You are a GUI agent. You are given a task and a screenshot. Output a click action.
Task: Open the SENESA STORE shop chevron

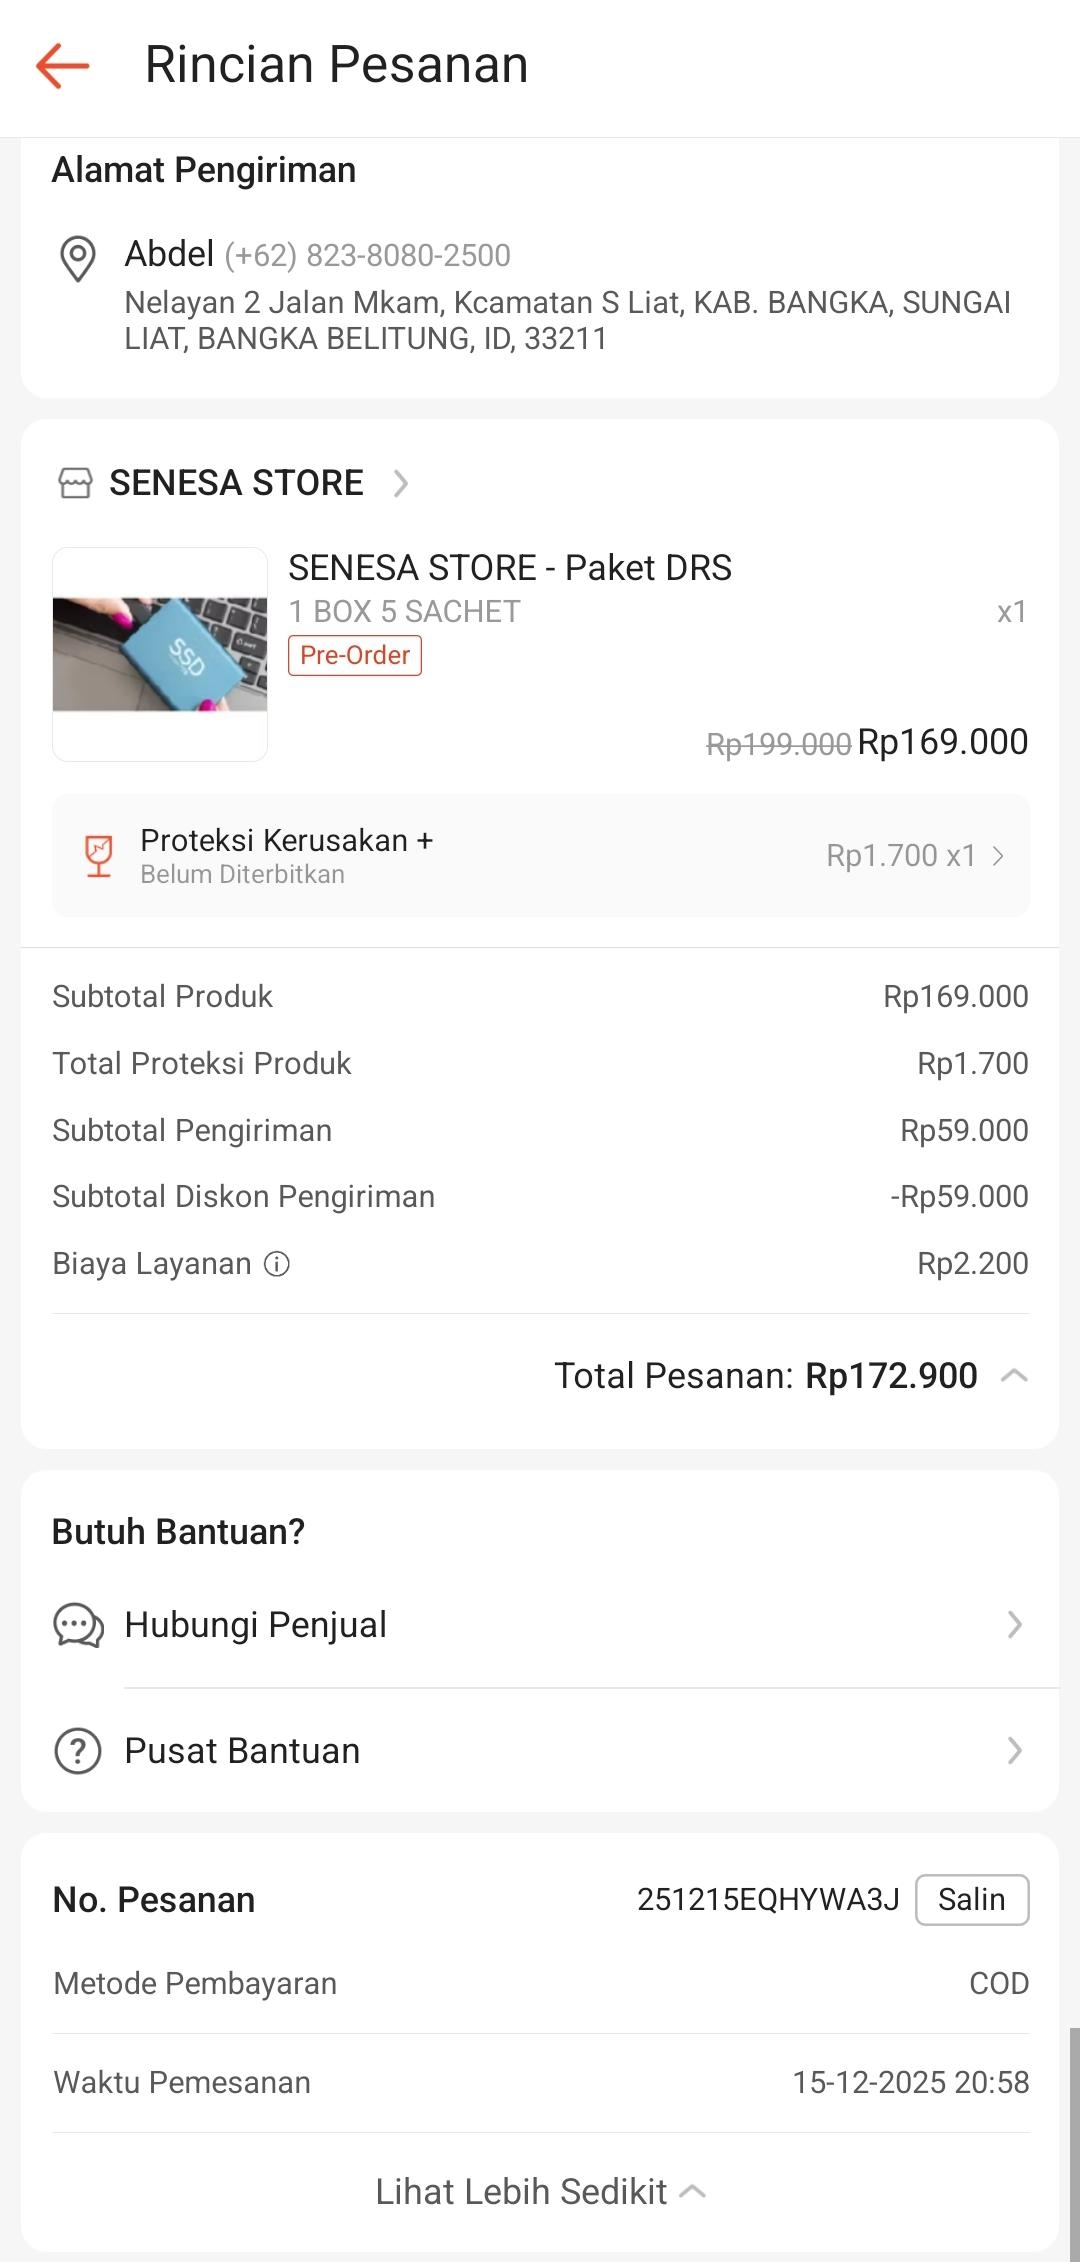click(401, 483)
